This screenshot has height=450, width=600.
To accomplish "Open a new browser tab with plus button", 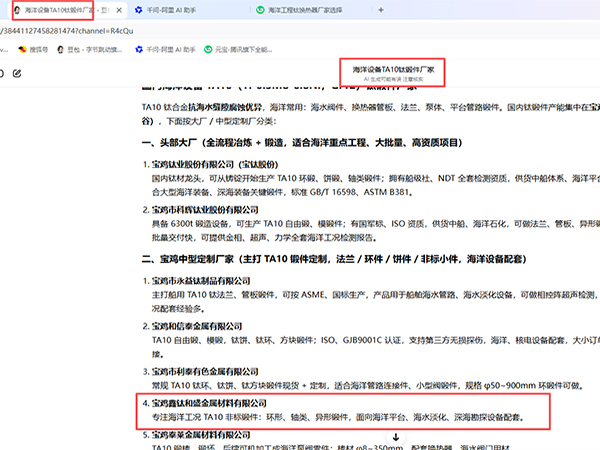I will [x=381, y=10].
